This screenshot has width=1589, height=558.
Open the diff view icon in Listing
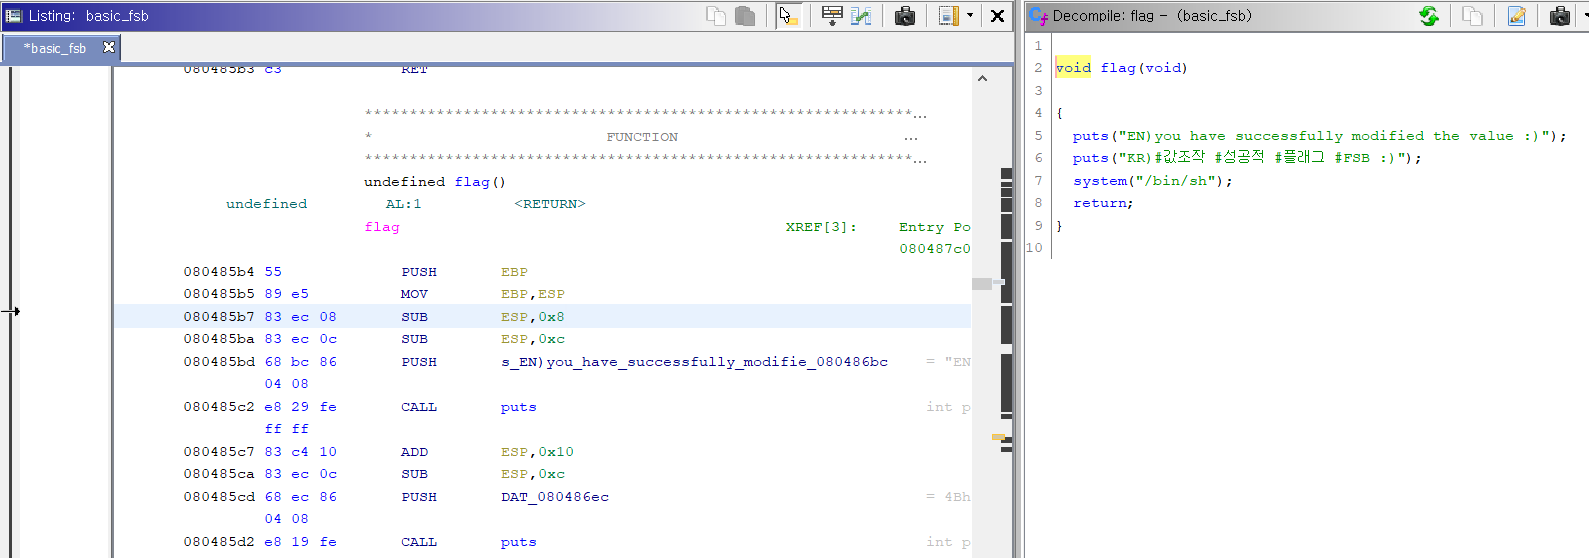coord(861,16)
